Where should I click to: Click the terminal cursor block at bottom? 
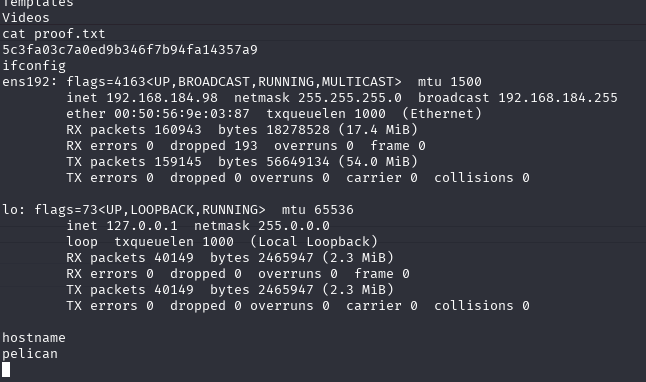pyautogui.click(x=6, y=369)
